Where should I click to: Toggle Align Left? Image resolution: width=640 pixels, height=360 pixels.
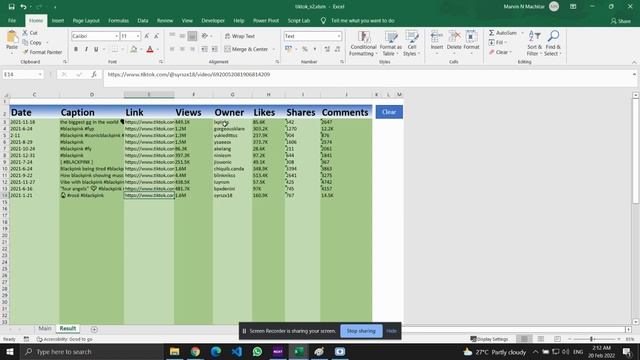click(172, 49)
